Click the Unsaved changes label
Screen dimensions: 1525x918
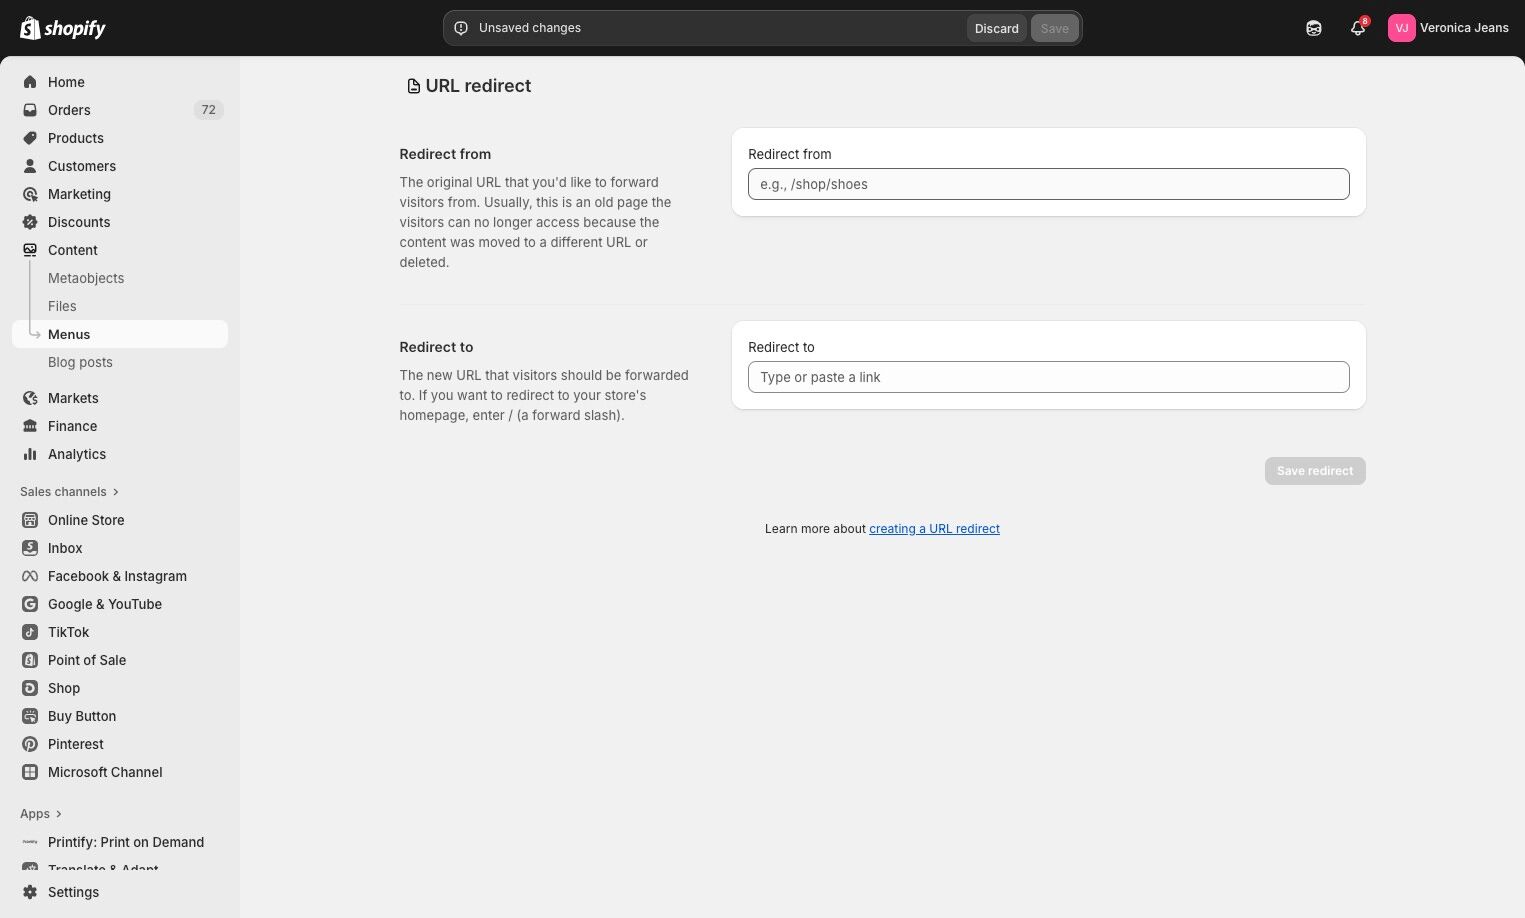(530, 28)
